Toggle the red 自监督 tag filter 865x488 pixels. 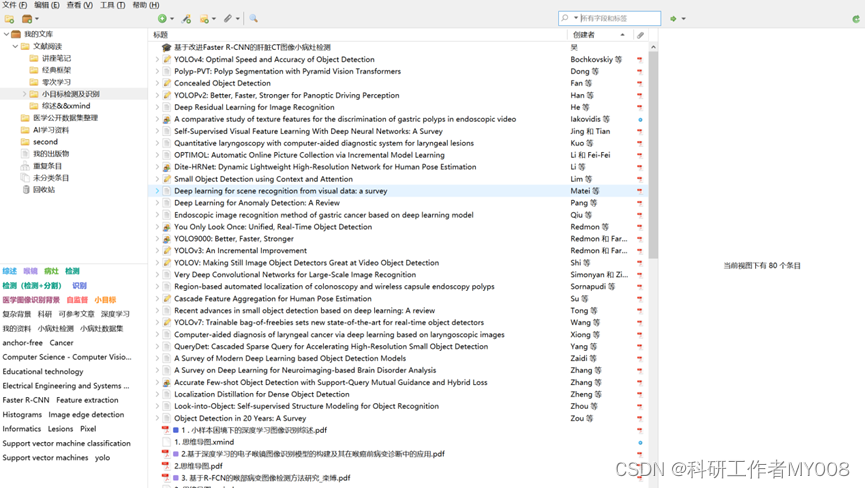[x=77, y=300]
